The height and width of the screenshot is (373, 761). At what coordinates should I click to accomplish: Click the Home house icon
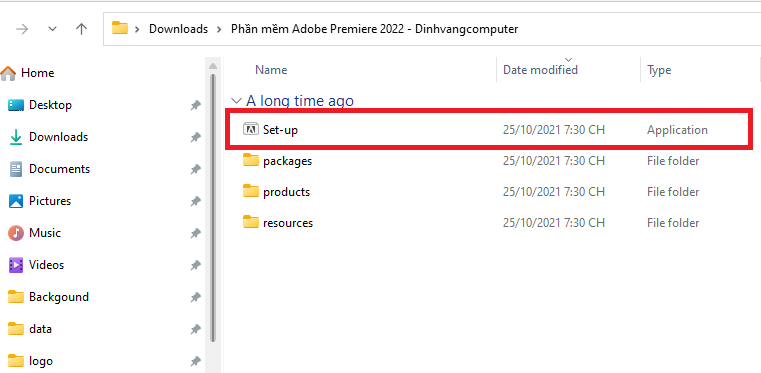[8, 73]
